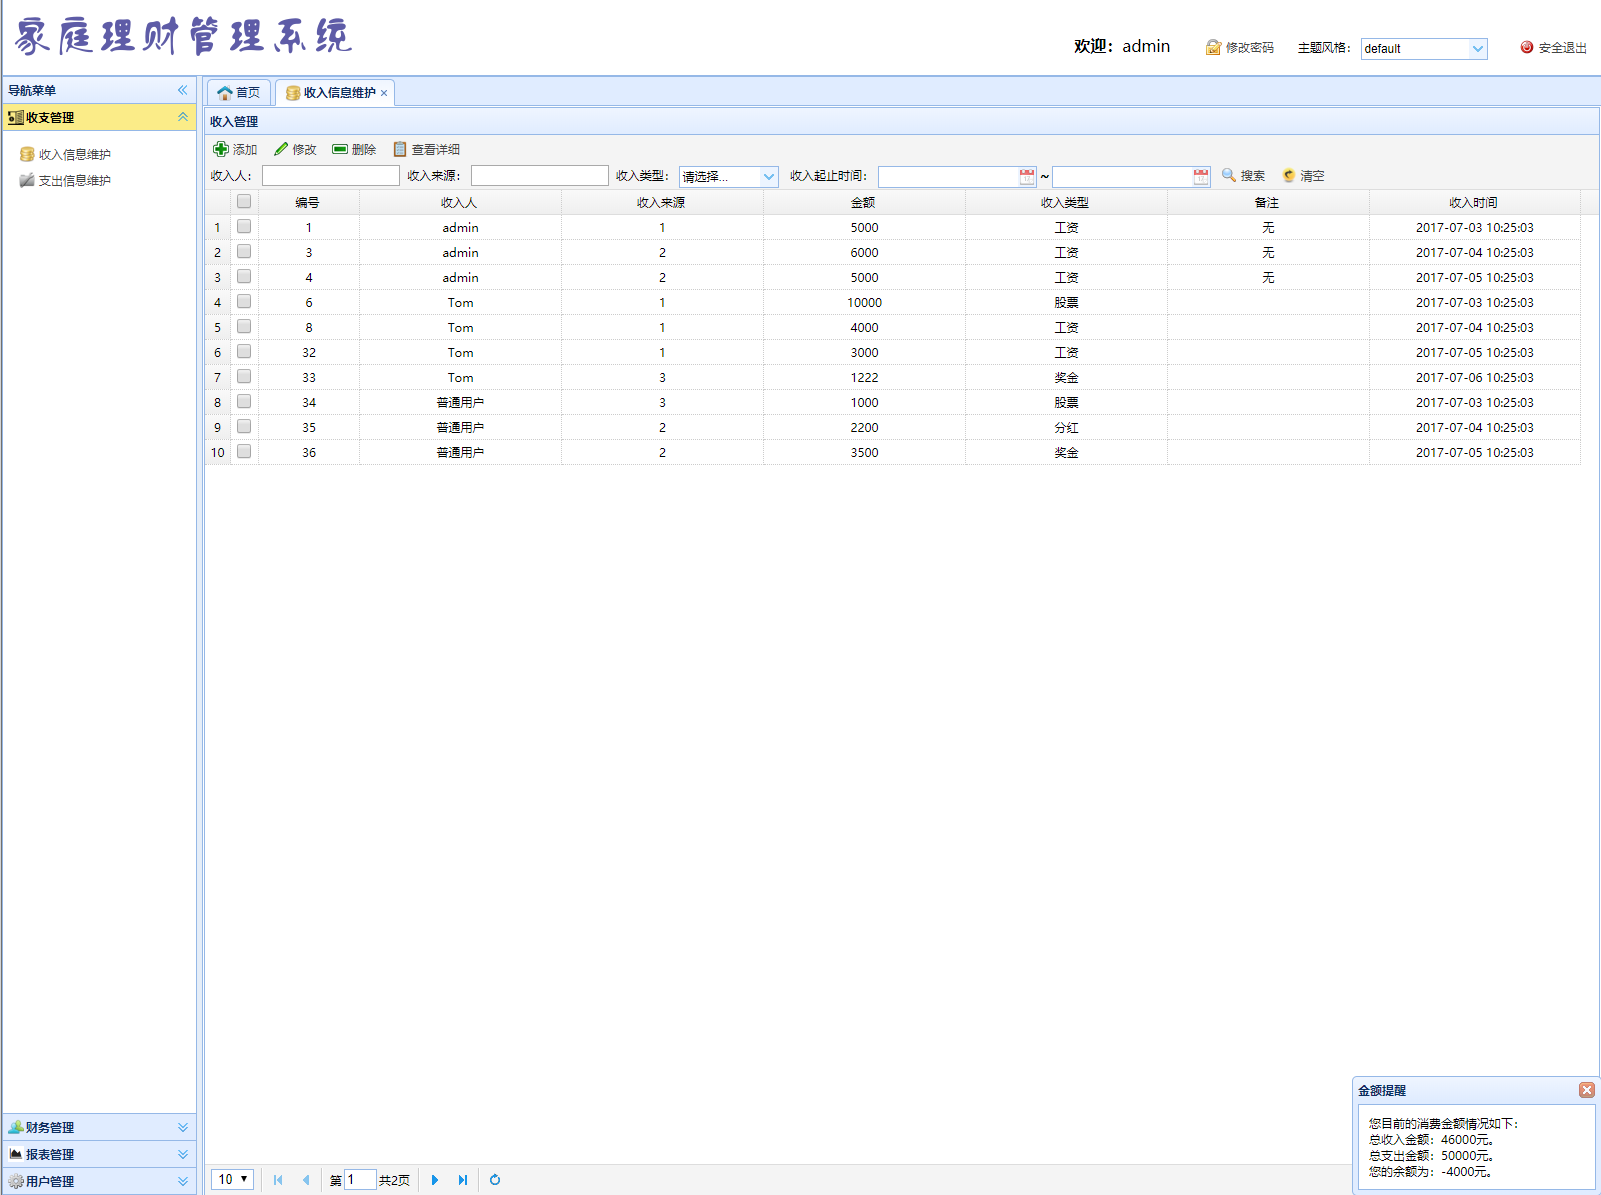Click the 安全退出 logout link
This screenshot has height=1195, width=1601.
coord(1554,47)
